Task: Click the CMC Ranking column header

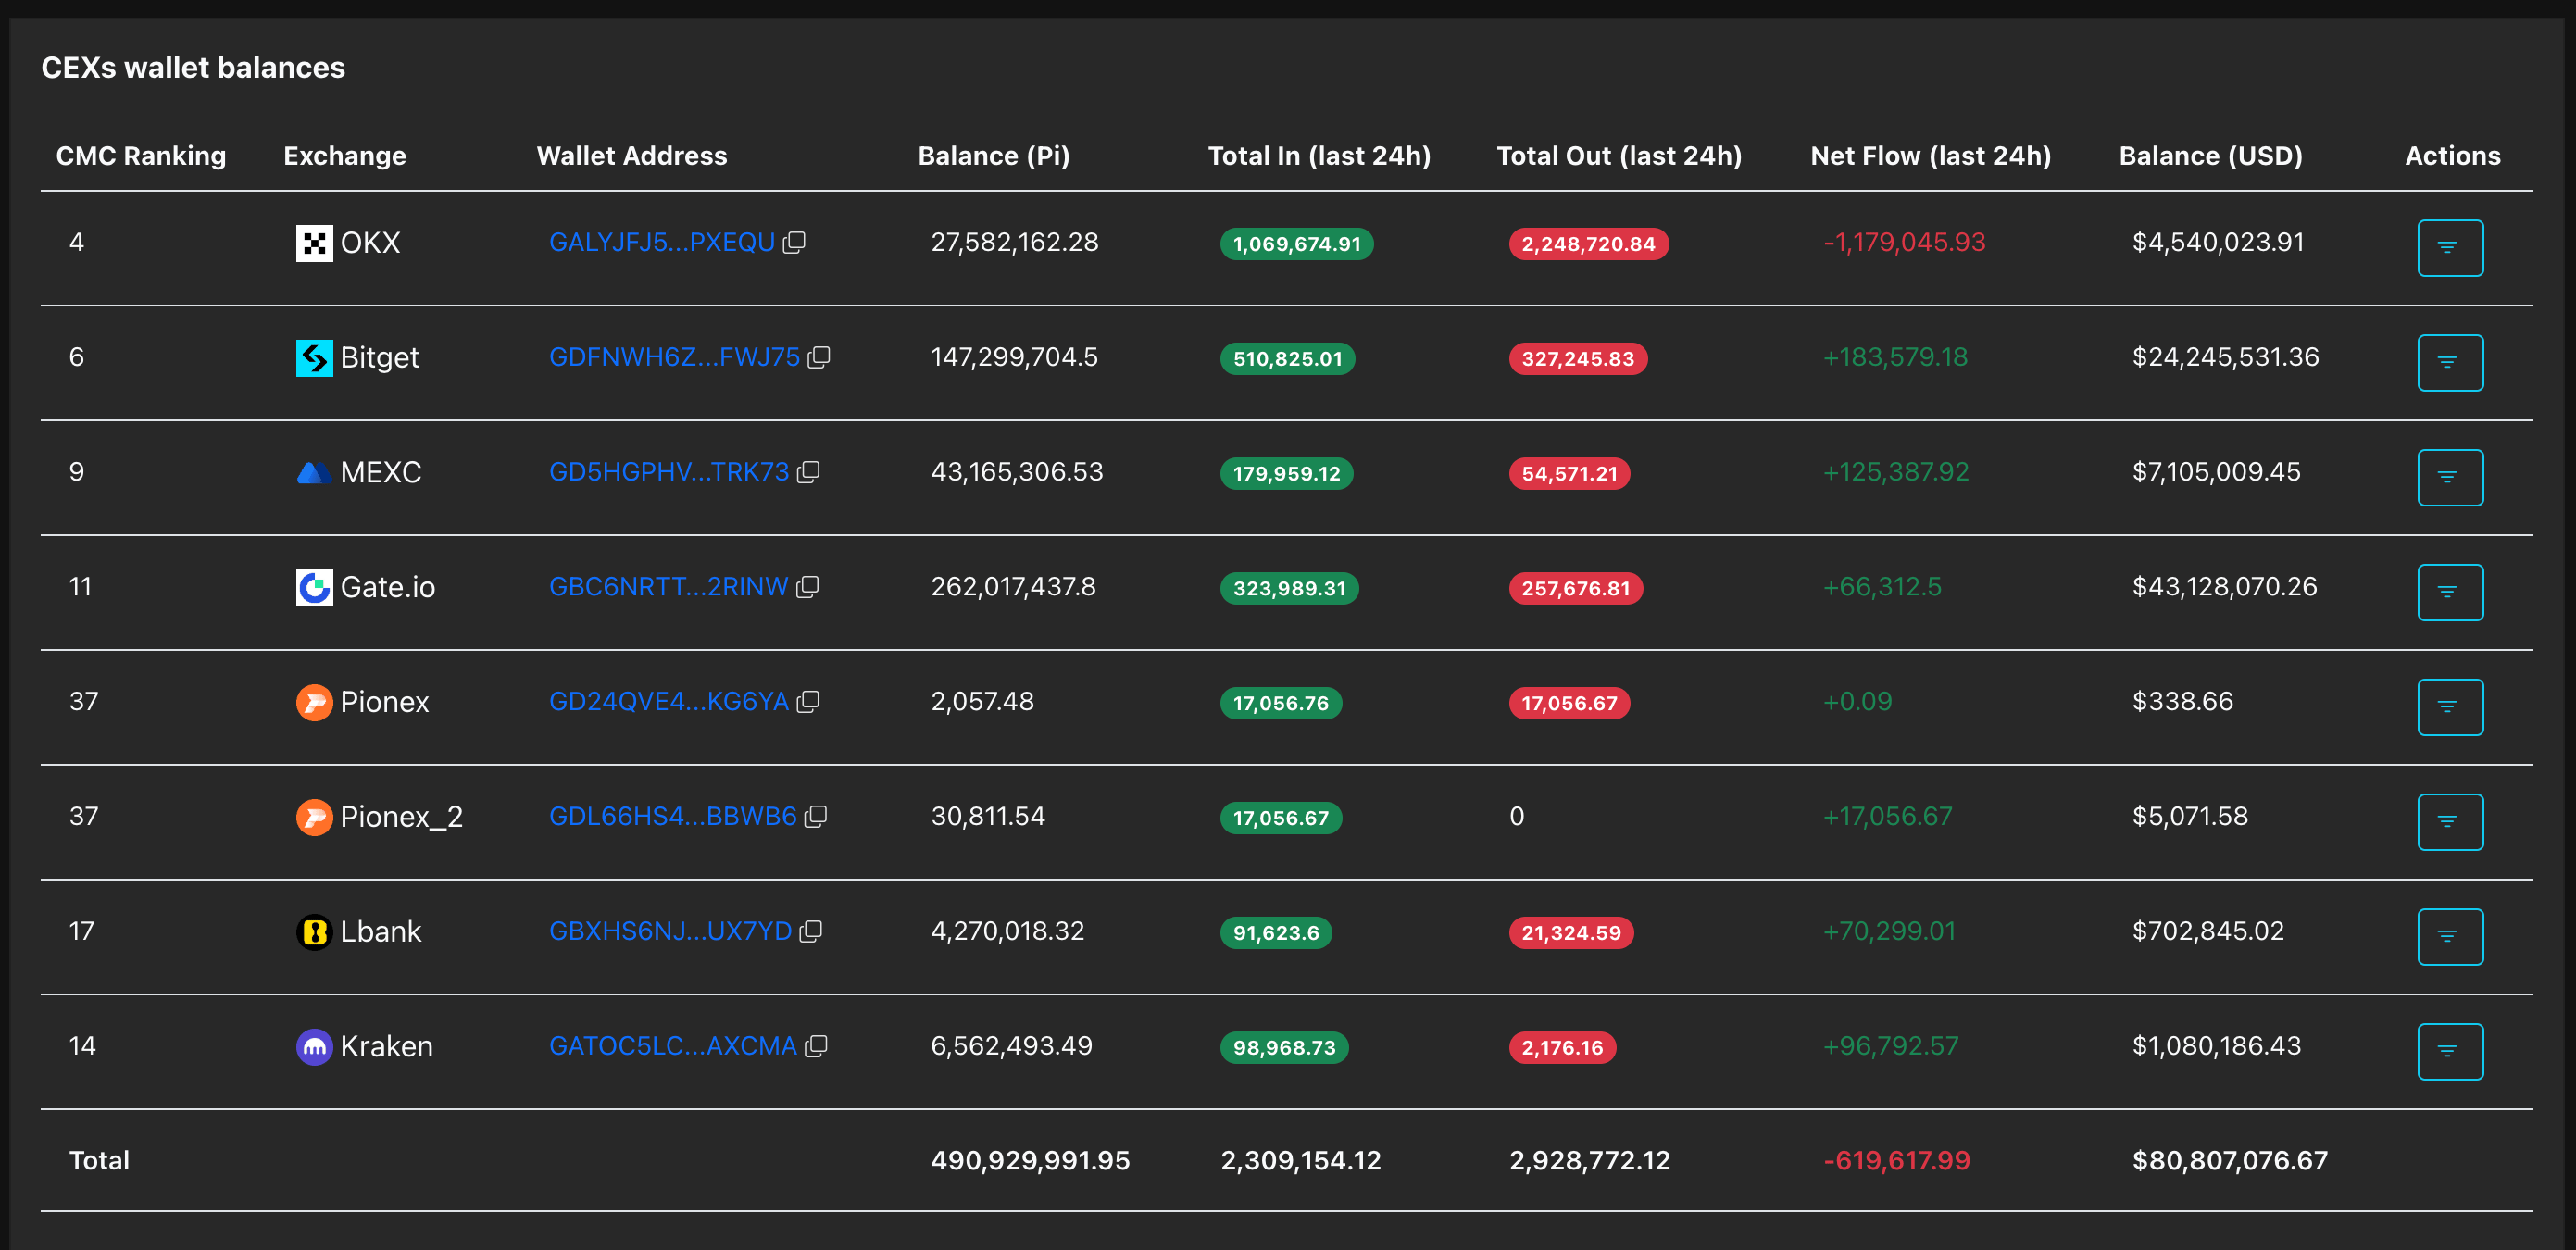Action: (141, 156)
